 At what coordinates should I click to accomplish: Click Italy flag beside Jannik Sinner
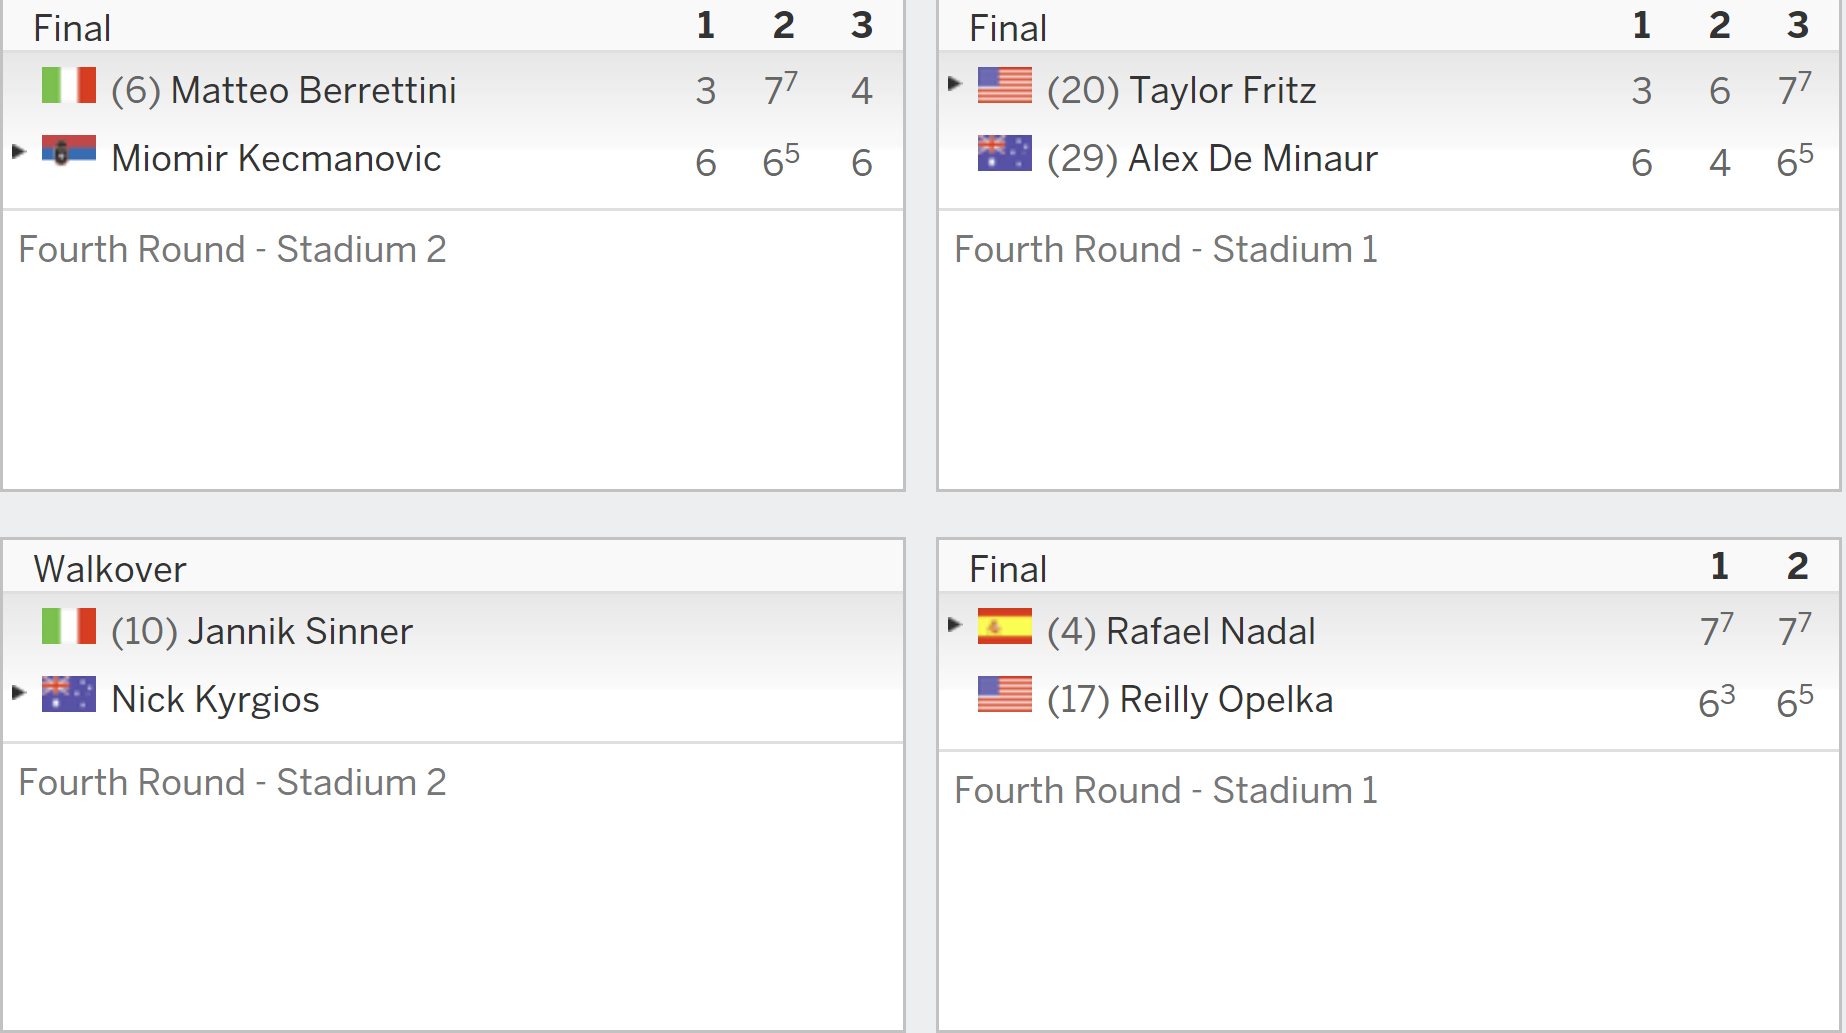[x=69, y=626]
